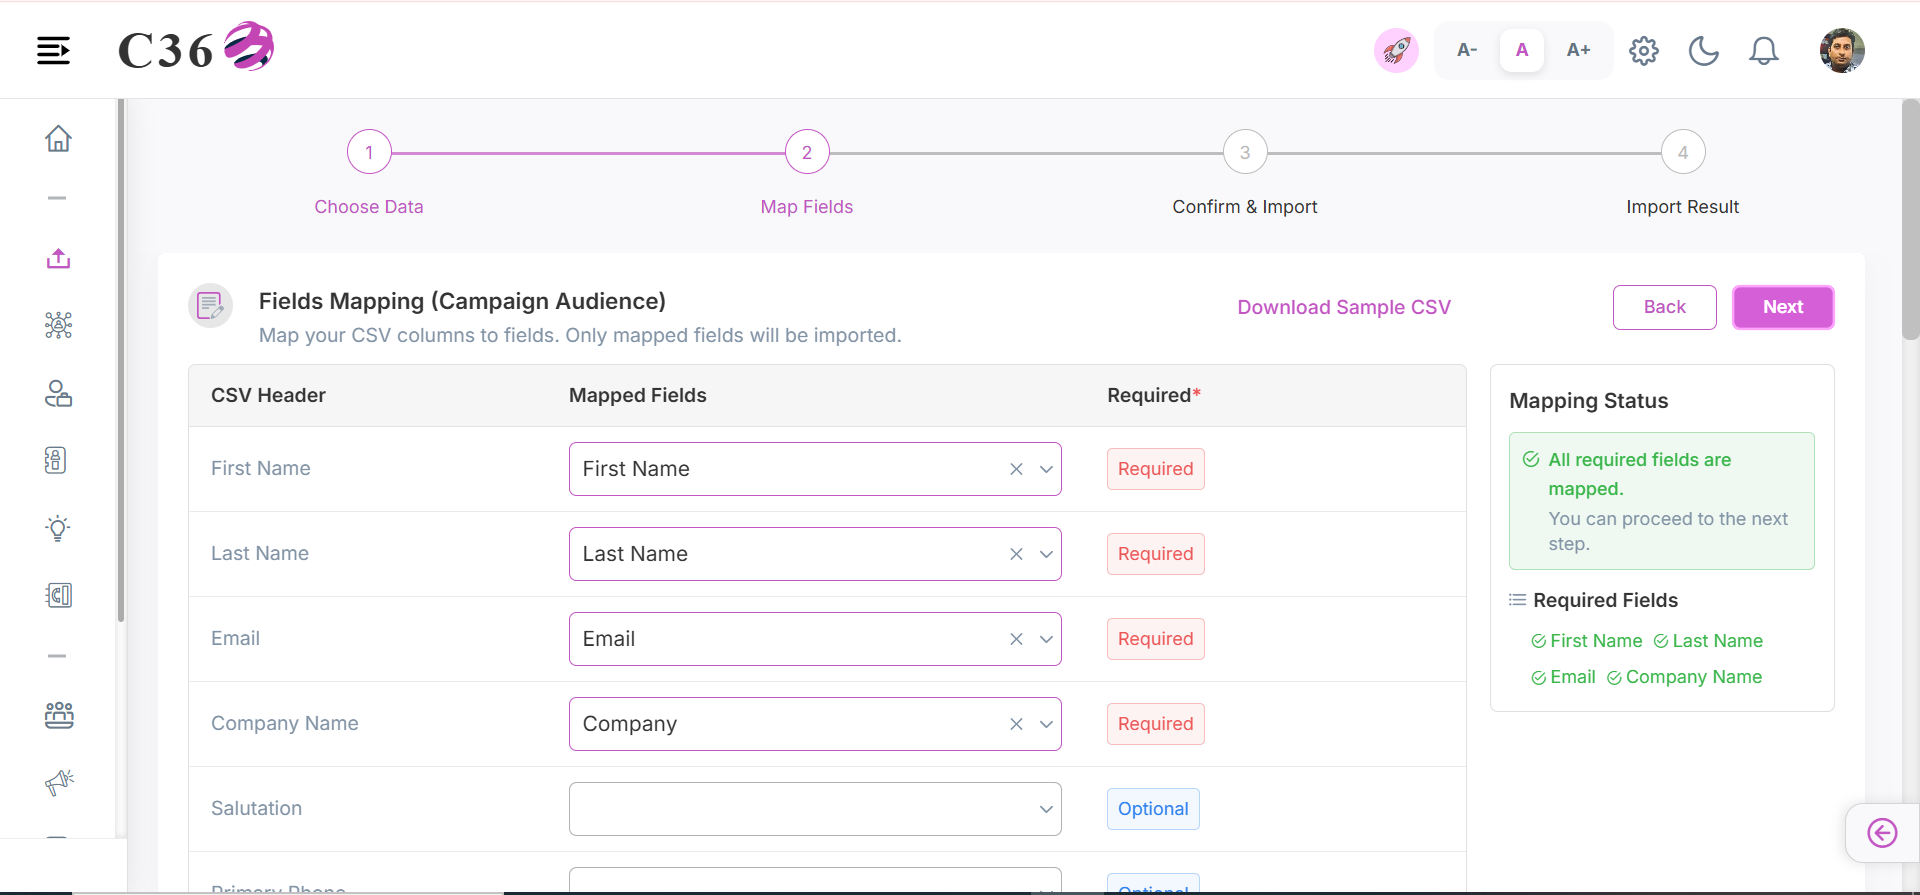The width and height of the screenshot is (1920, 895).
Task: Open the settings gear icon
Action: [1643, 50]
